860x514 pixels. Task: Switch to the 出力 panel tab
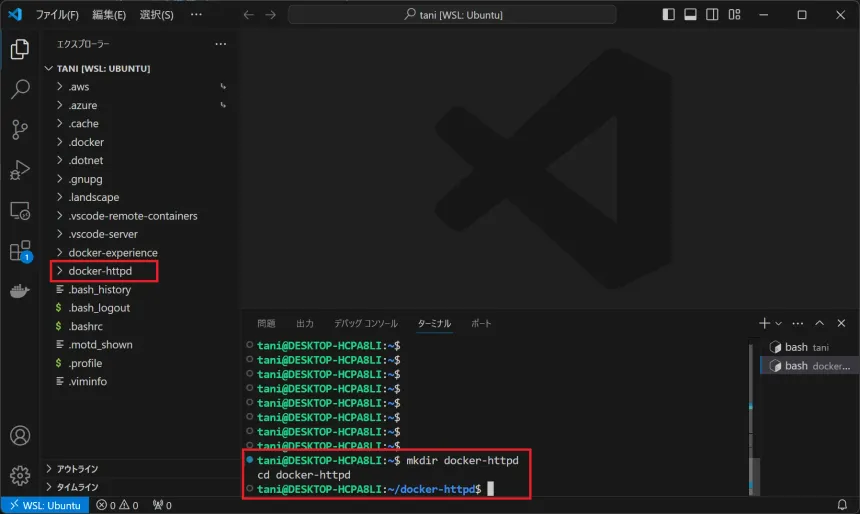coord(305,324)
